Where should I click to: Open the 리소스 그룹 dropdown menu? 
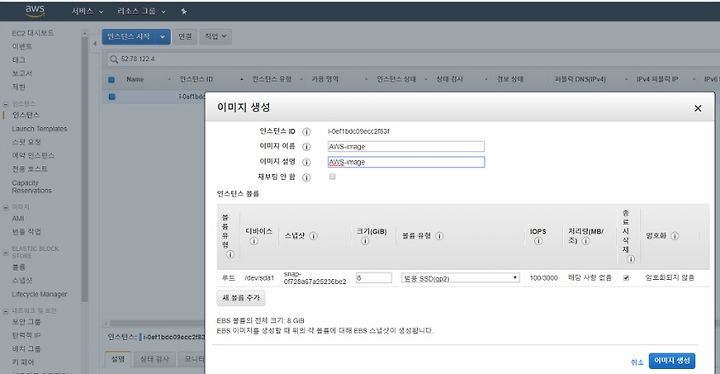tap(141, 11)
